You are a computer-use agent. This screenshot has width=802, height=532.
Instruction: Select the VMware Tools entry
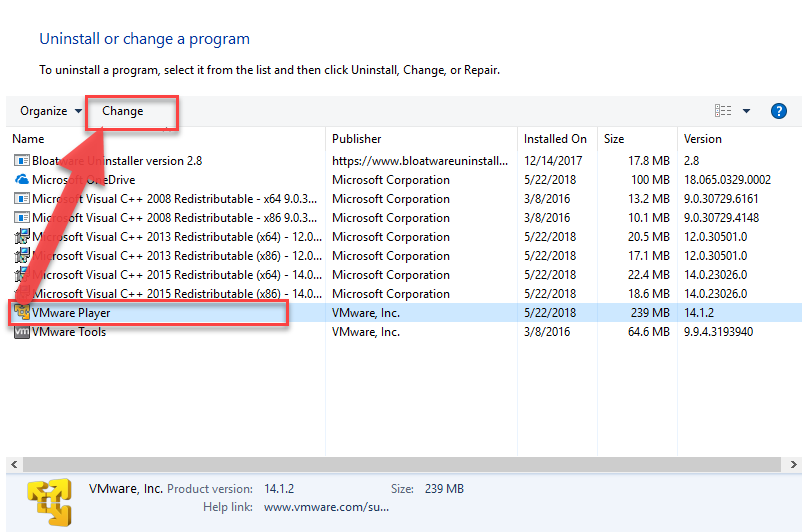click(x=69, y=331)
